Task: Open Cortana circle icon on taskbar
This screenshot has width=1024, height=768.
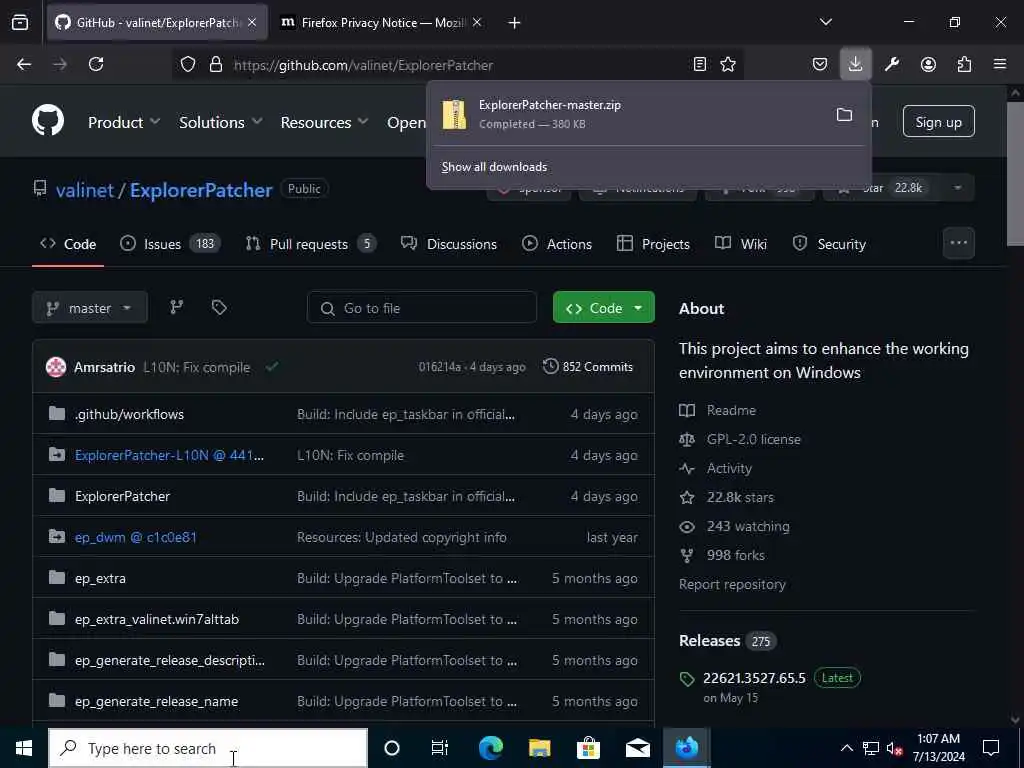Action: click(392, 748)
